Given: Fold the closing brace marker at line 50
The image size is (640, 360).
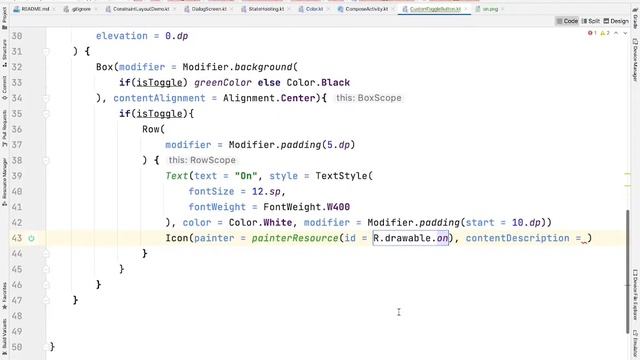Looking at the screenshot, I should pos(46,347).
